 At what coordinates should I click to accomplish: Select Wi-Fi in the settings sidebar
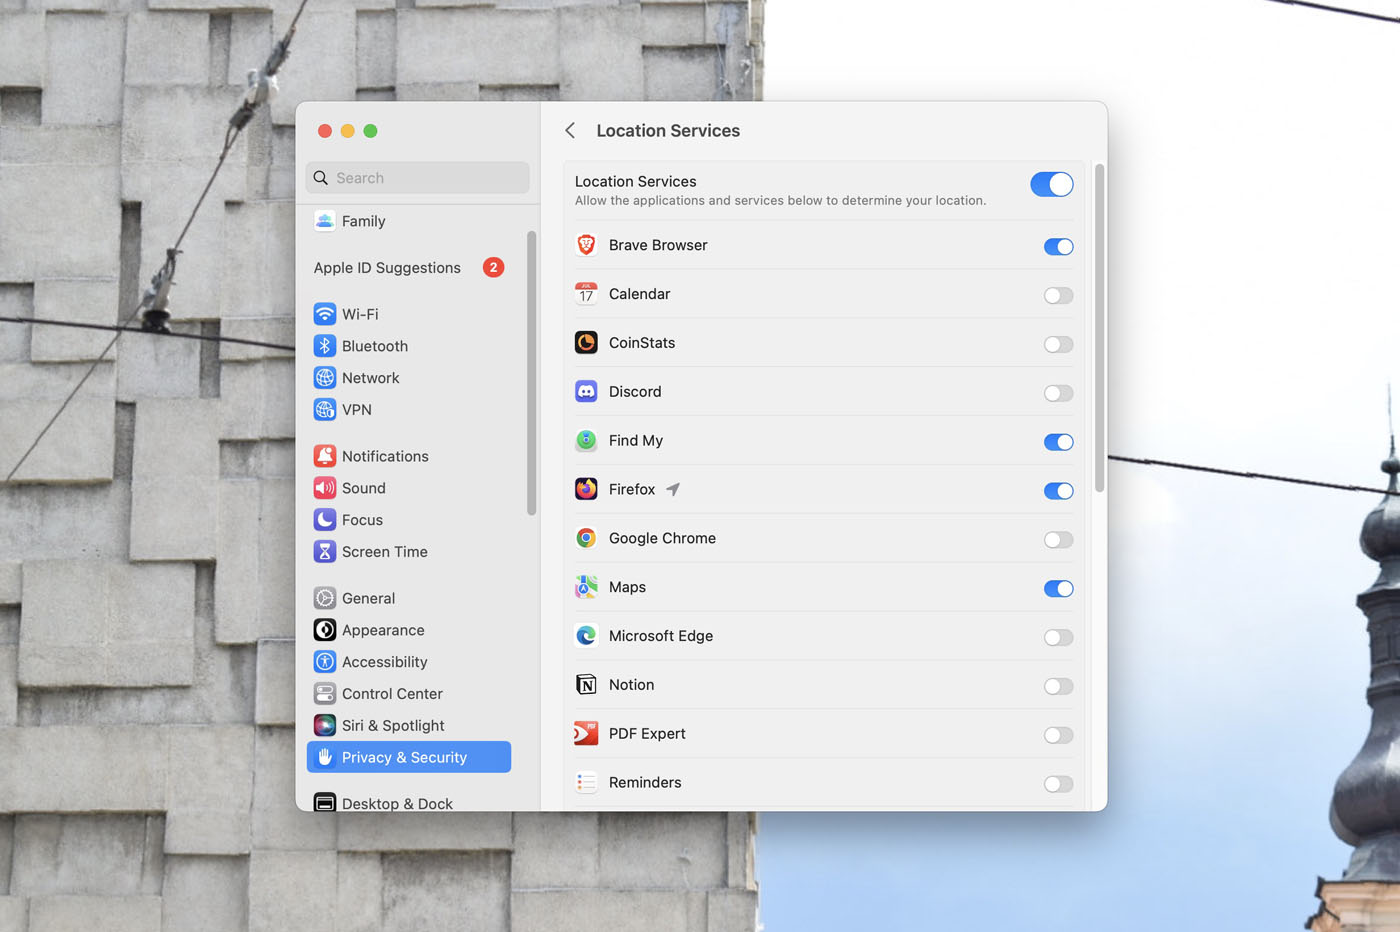pyautogui.click(x=360, y=314)
